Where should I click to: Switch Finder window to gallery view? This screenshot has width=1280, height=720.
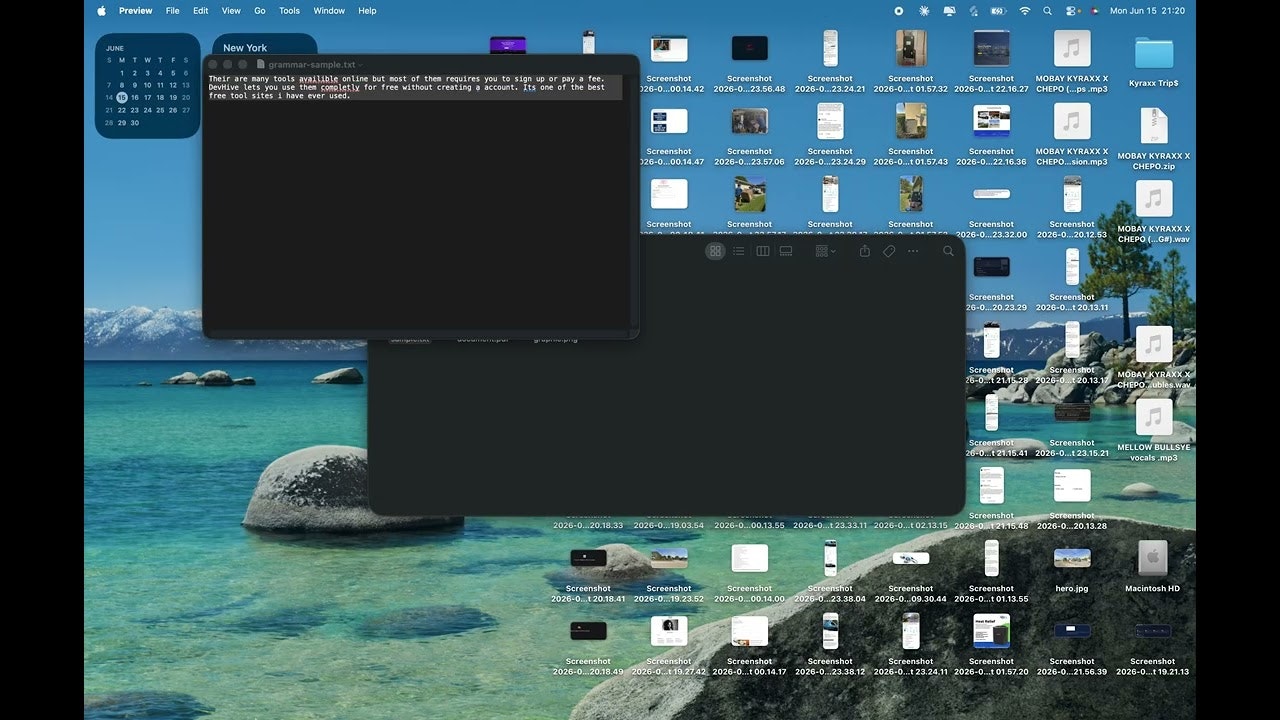(x=786, y=251)
